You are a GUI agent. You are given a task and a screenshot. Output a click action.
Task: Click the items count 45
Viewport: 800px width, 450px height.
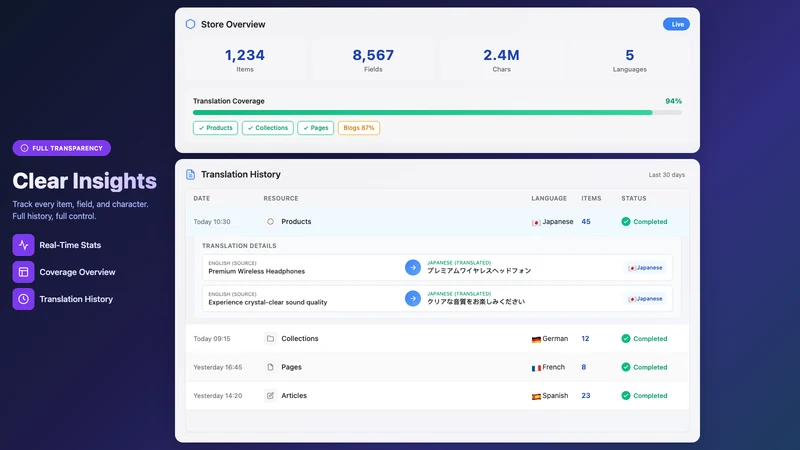click(x=586, y=221)
